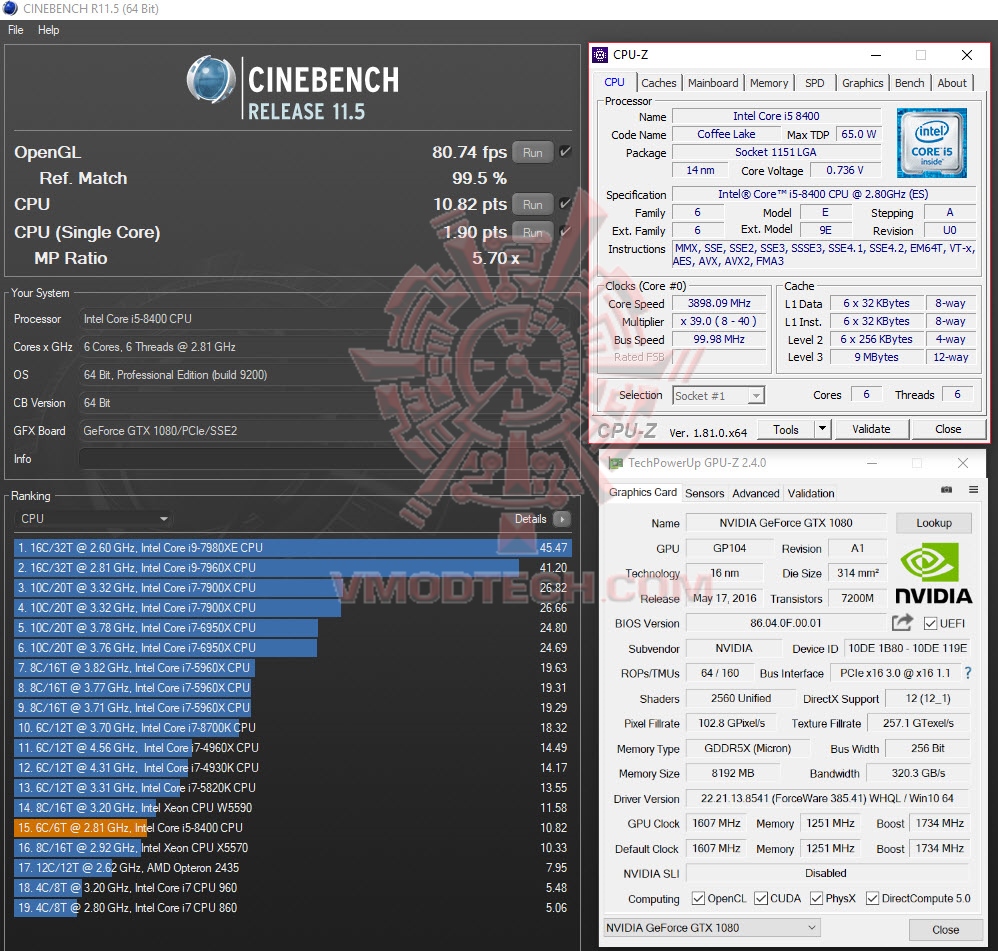Select the AMD Opteron 2435 ranking row

292,868
